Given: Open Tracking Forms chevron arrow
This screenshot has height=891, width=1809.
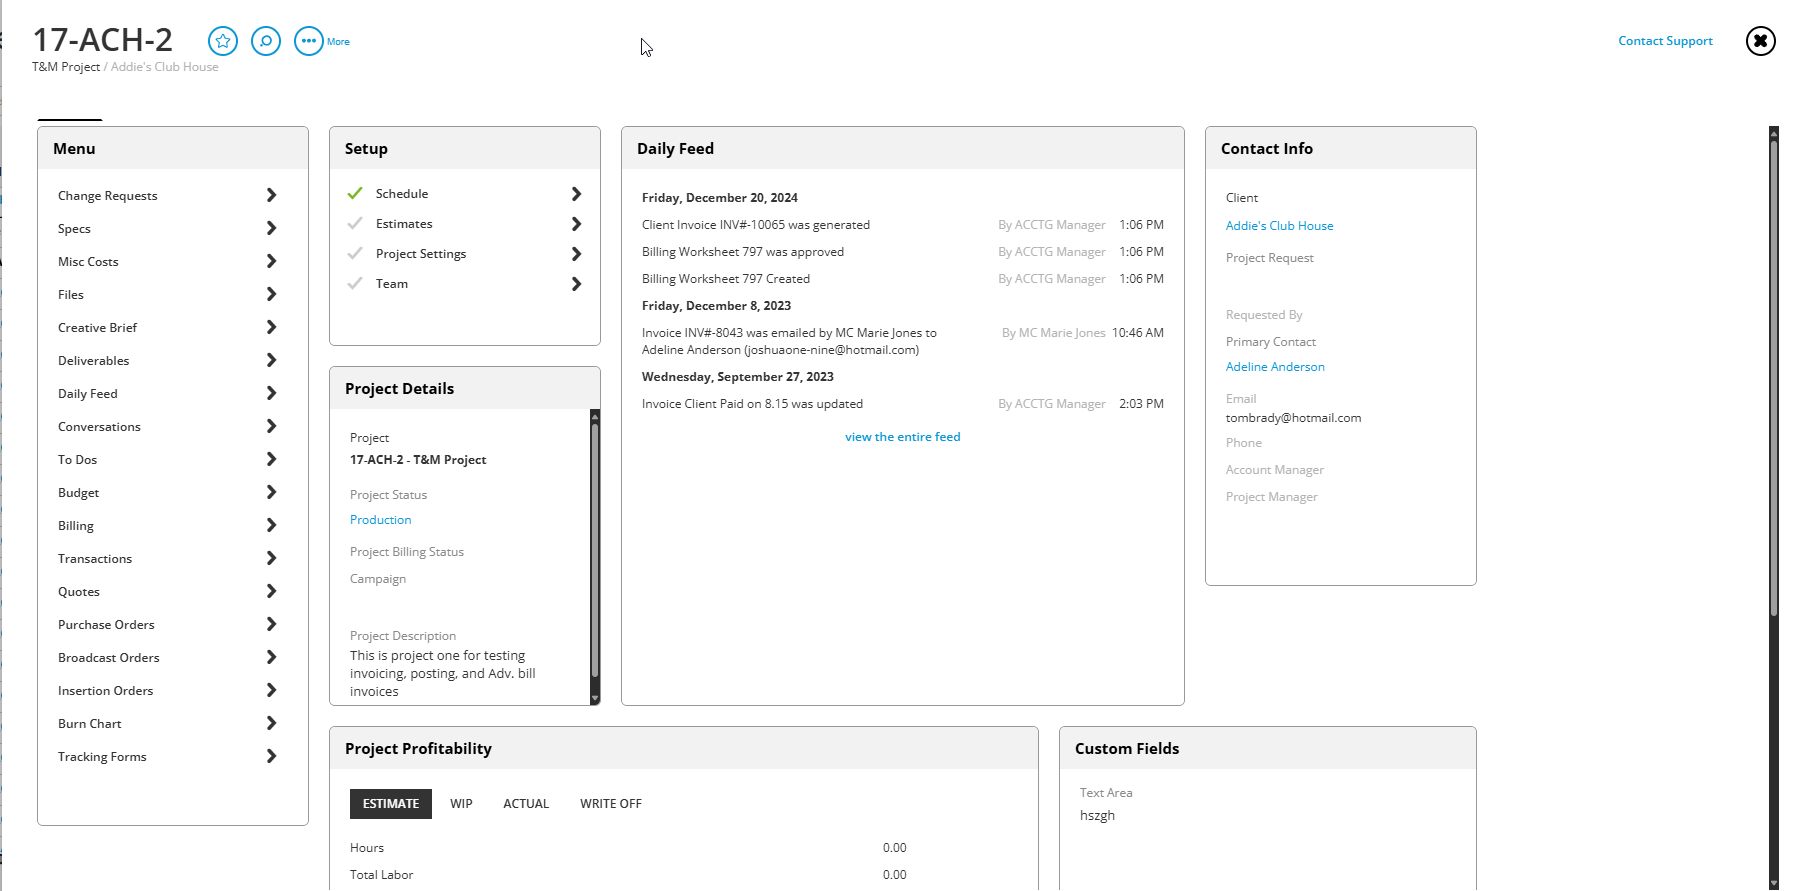Looking at the screenshot, I should point(271,756).
